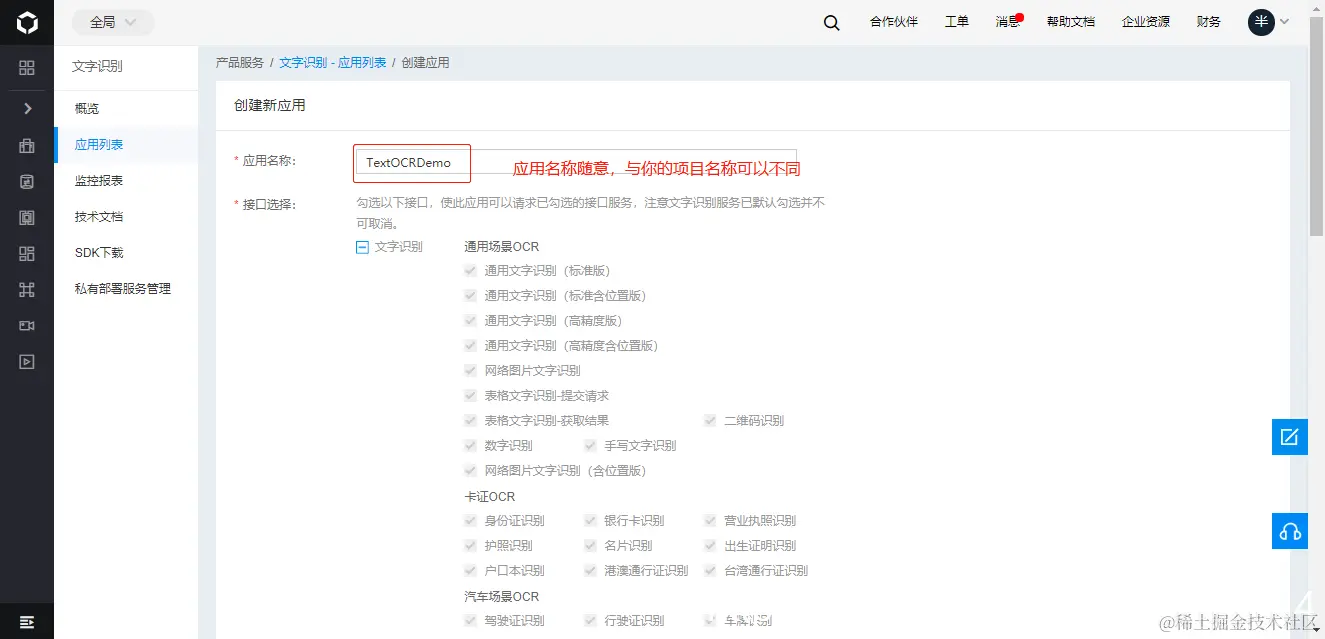This screenshot has height=639, width=1325.
Task: Open the search magnifier in the top bar
Action: pyautogui.click(x=831, y=21)
